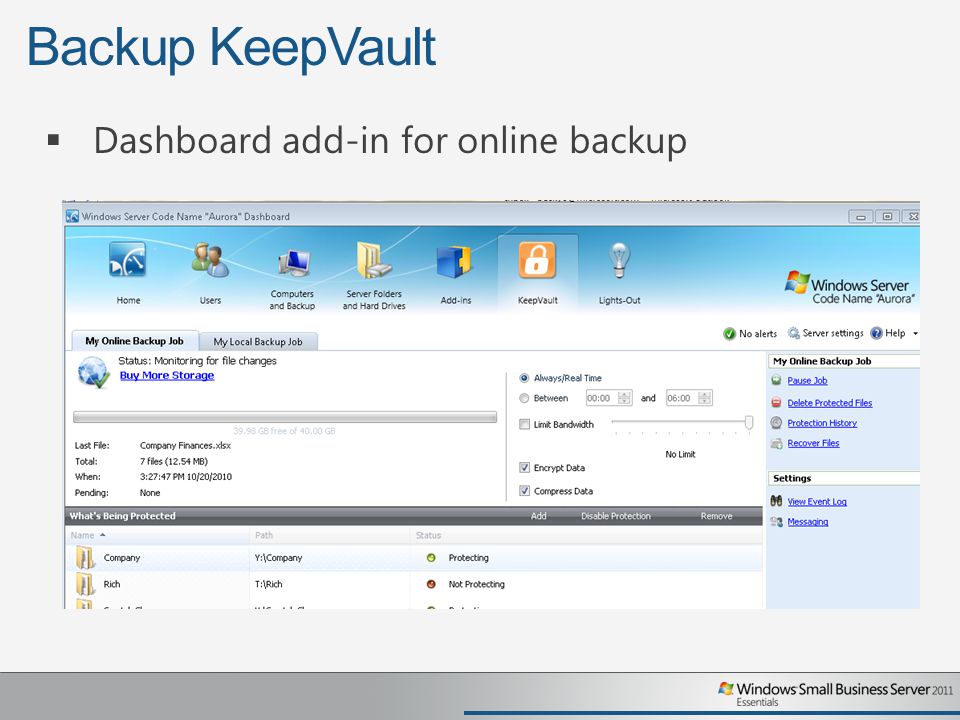
Task: Click the Company folder icon
Action: 86,558
